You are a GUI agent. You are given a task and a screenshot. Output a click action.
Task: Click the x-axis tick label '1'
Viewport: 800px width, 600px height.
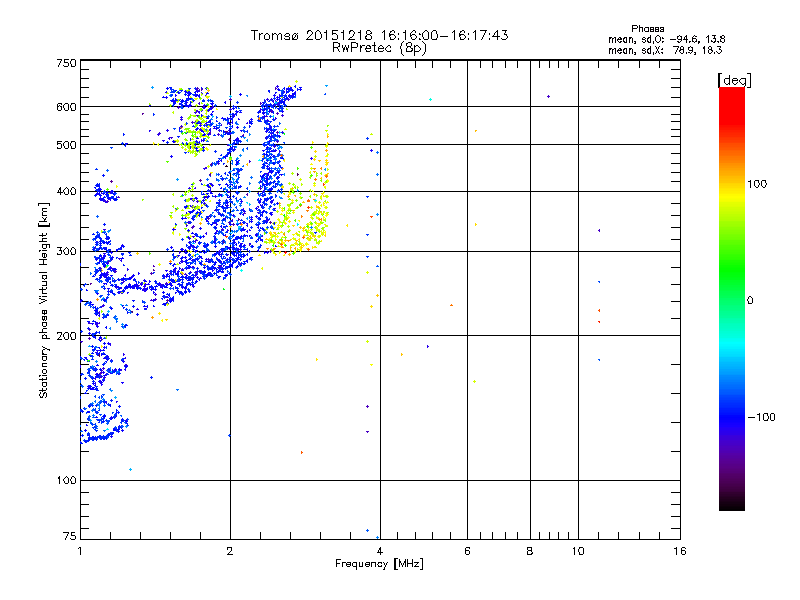tap(80, 551)
